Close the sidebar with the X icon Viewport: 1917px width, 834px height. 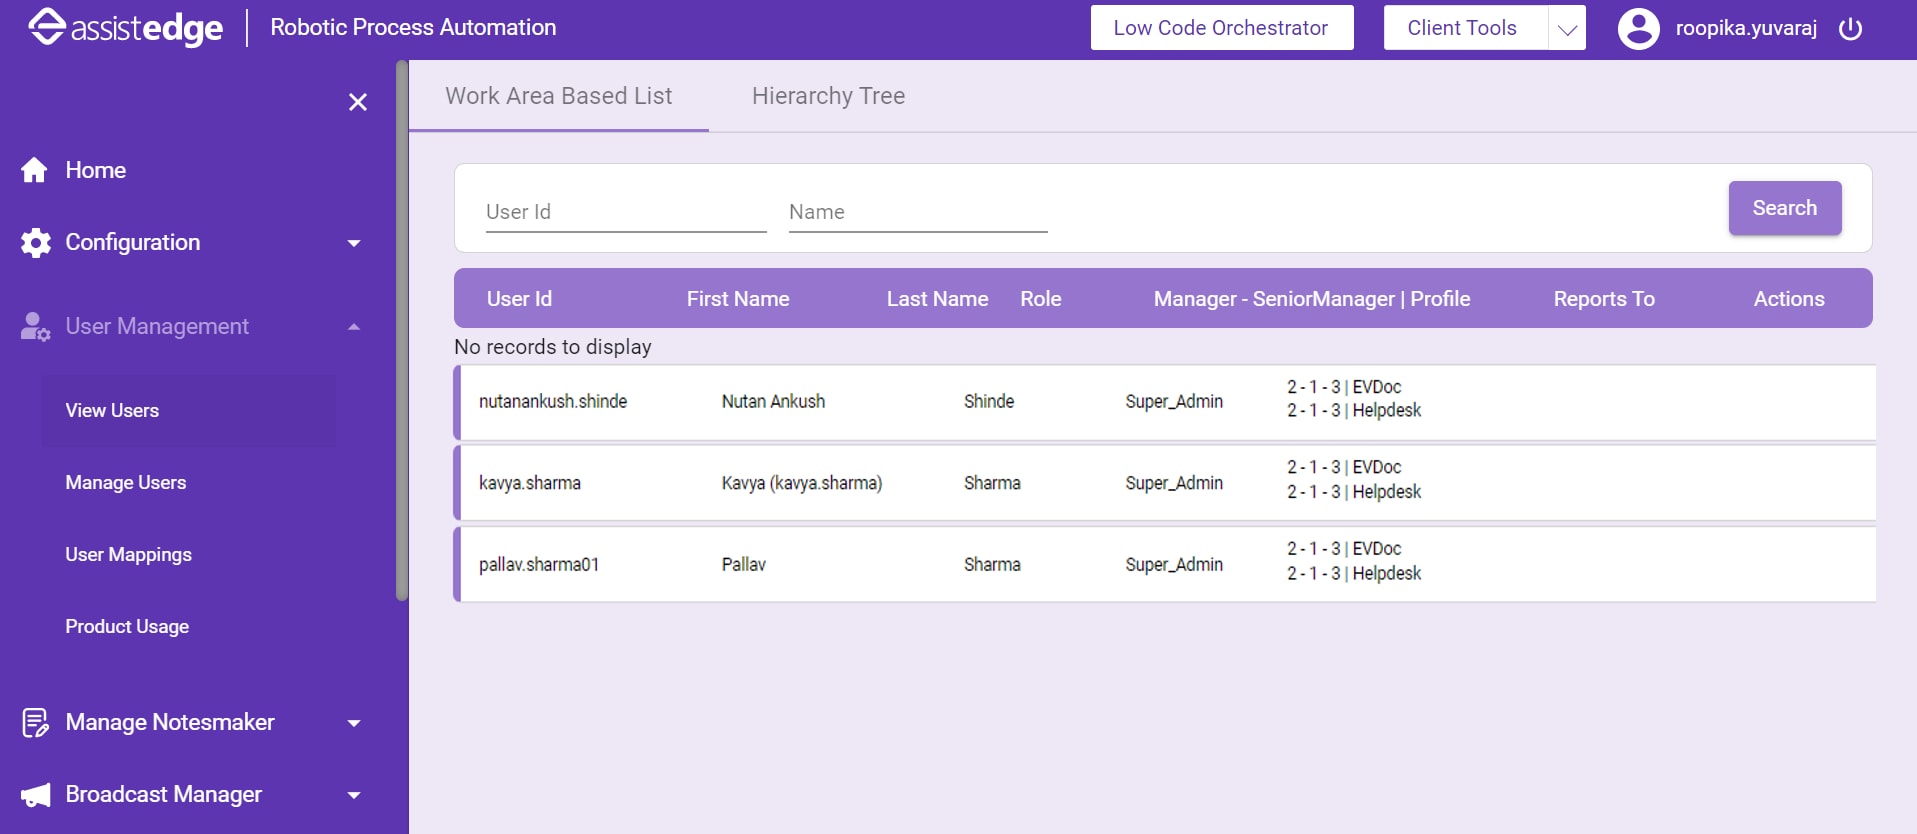(x=358, y=102)
